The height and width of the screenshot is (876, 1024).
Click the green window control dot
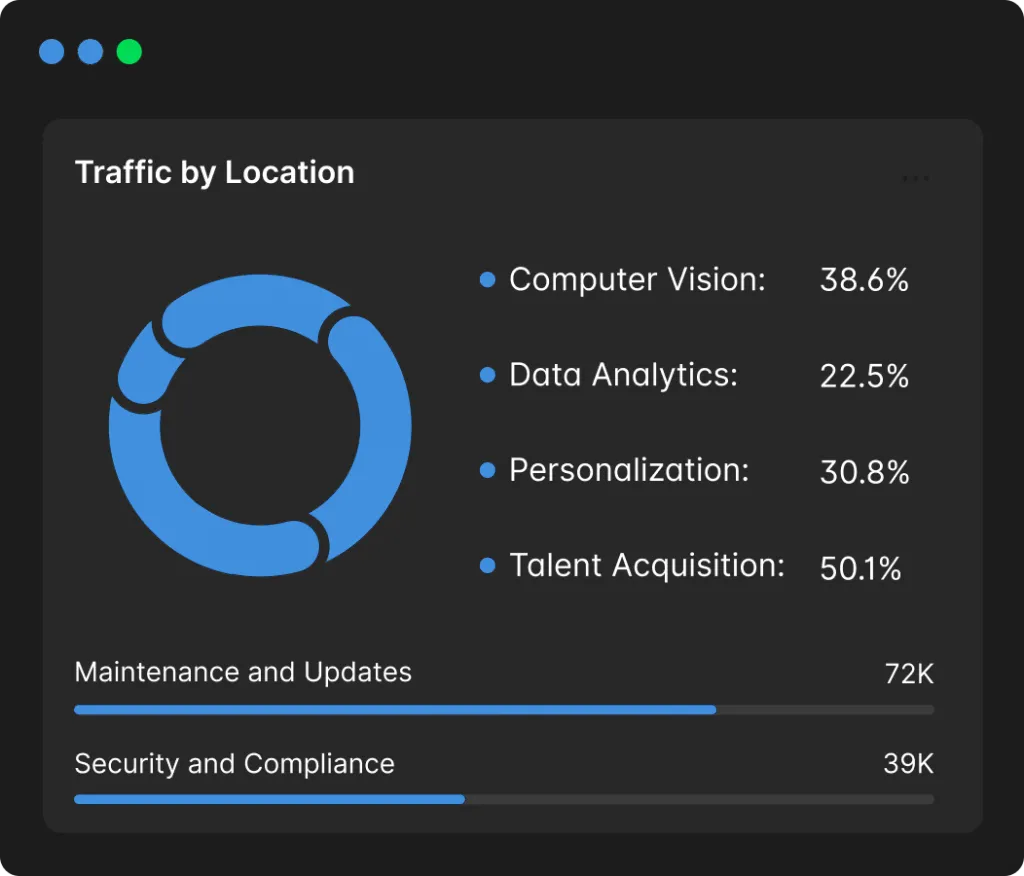(x=129, y=52)
